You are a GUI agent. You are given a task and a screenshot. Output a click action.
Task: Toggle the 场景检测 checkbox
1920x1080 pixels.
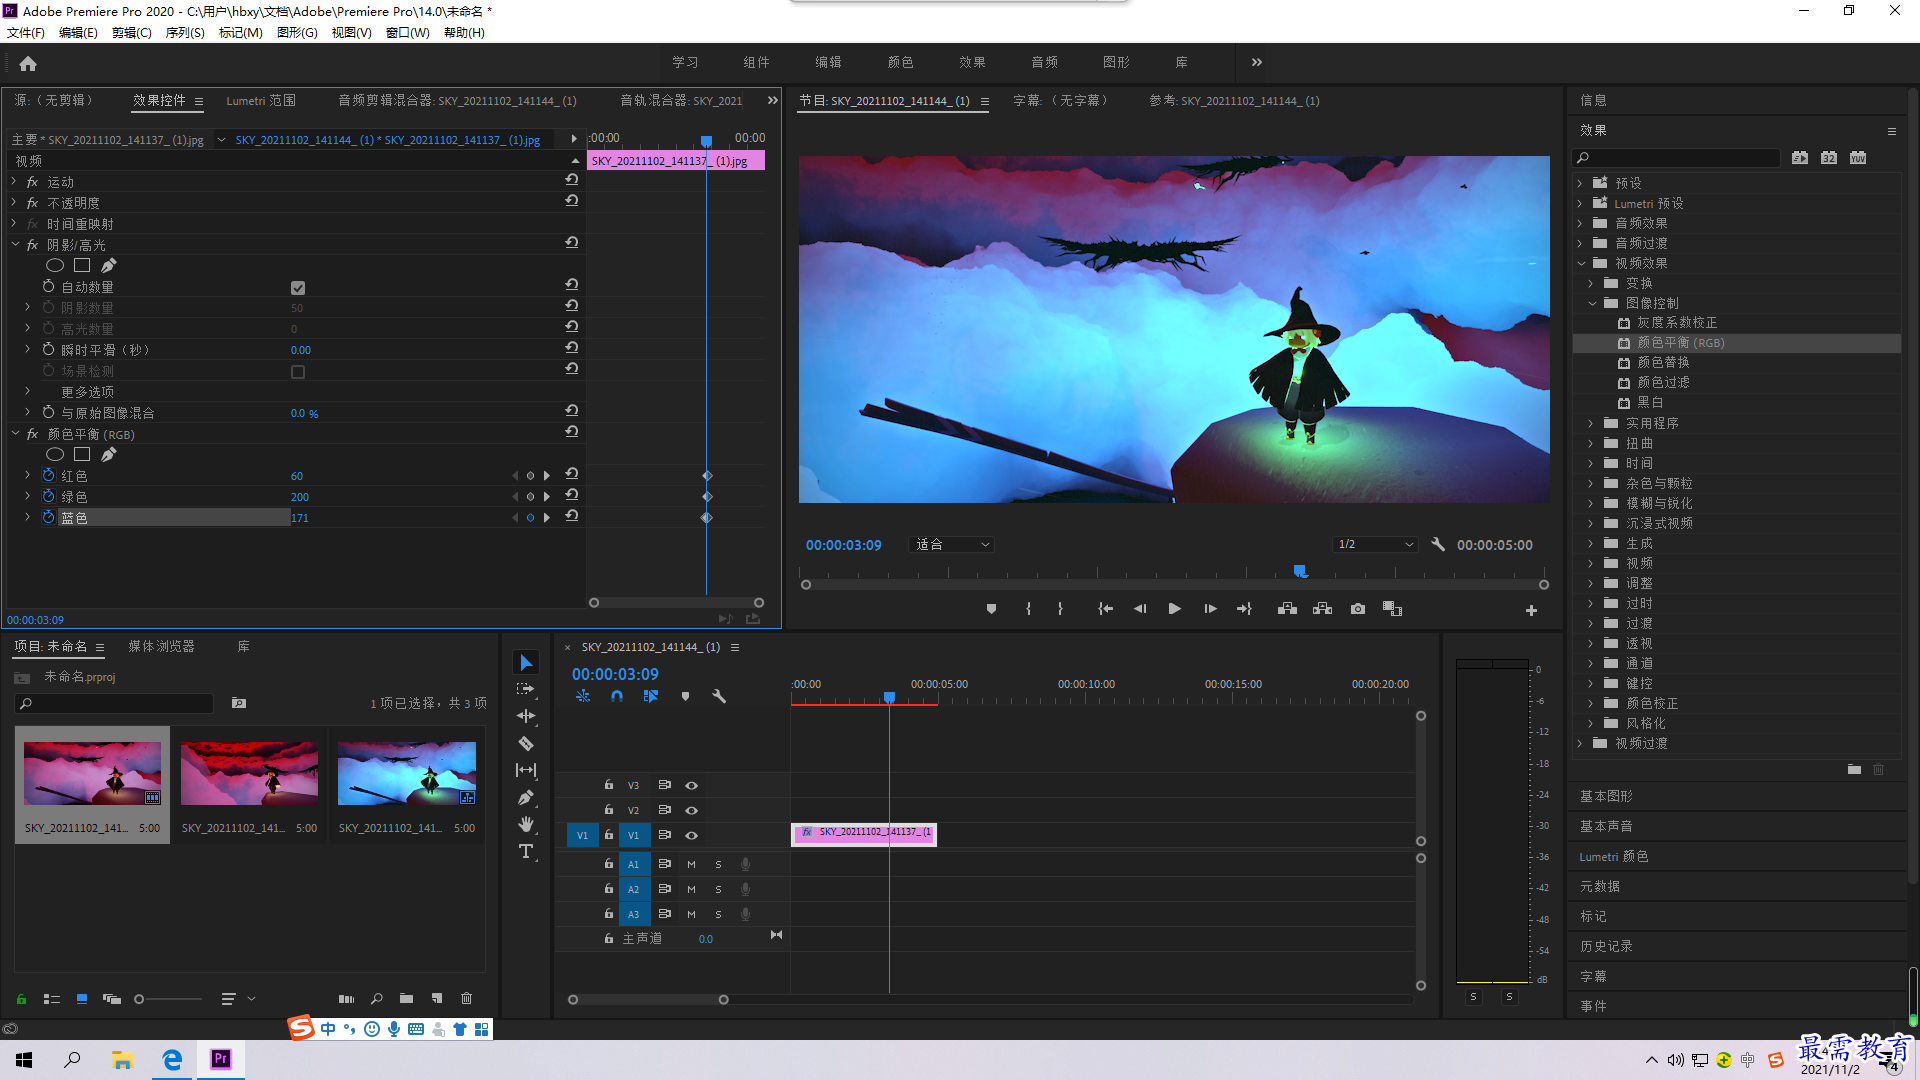click(x=298, y=372)
